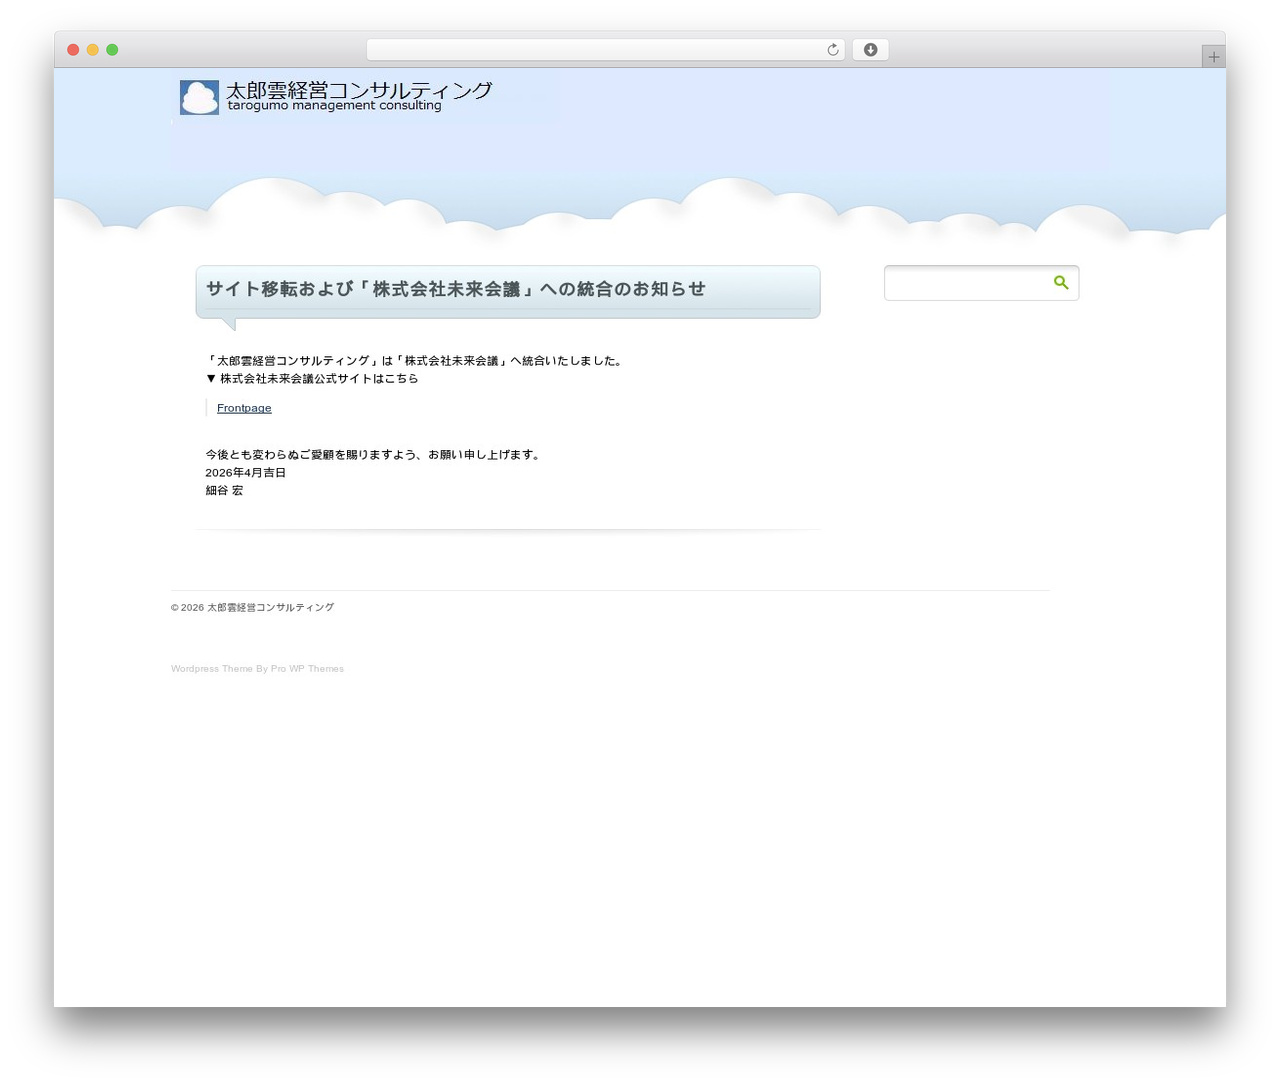
Task: Follow the Pro WP Themes footer credit
Action: [x=307, y=669]
